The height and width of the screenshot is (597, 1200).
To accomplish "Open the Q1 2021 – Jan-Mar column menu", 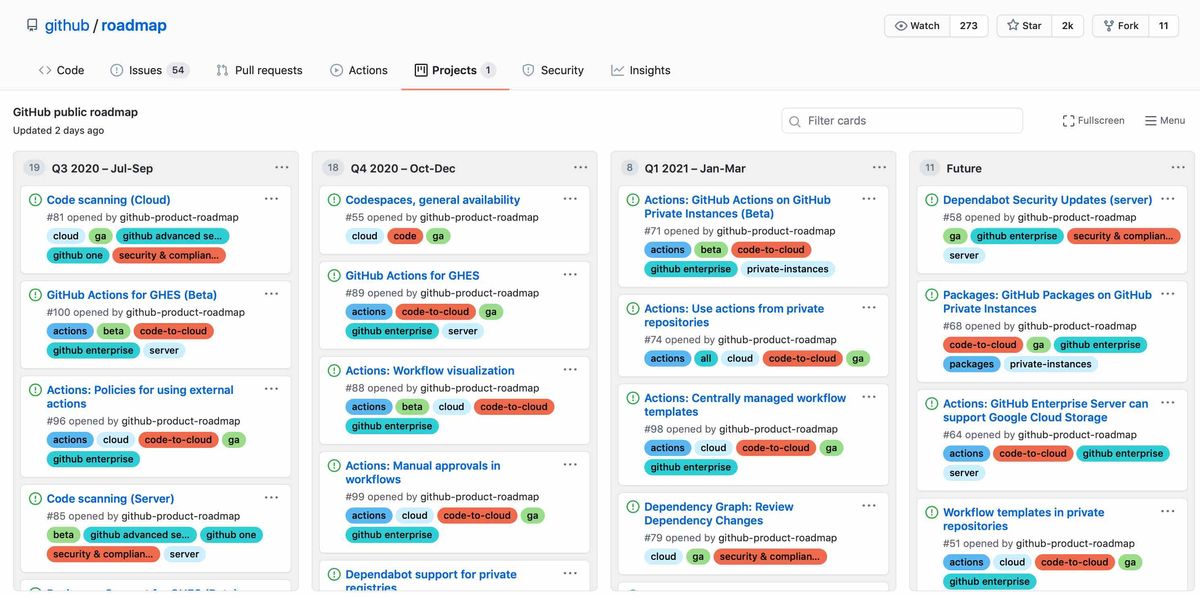I will (x=879, y=168).
